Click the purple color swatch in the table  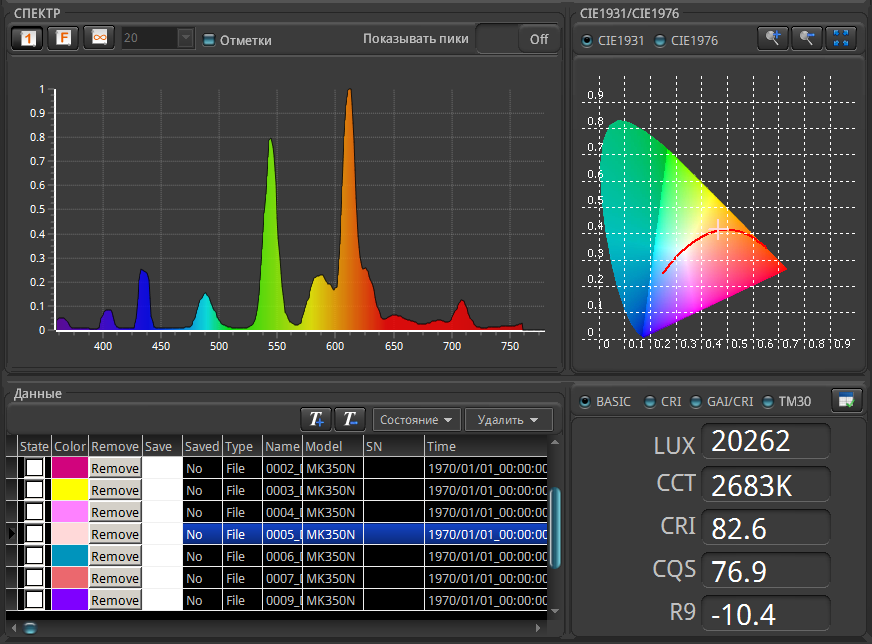pos(69,600)
